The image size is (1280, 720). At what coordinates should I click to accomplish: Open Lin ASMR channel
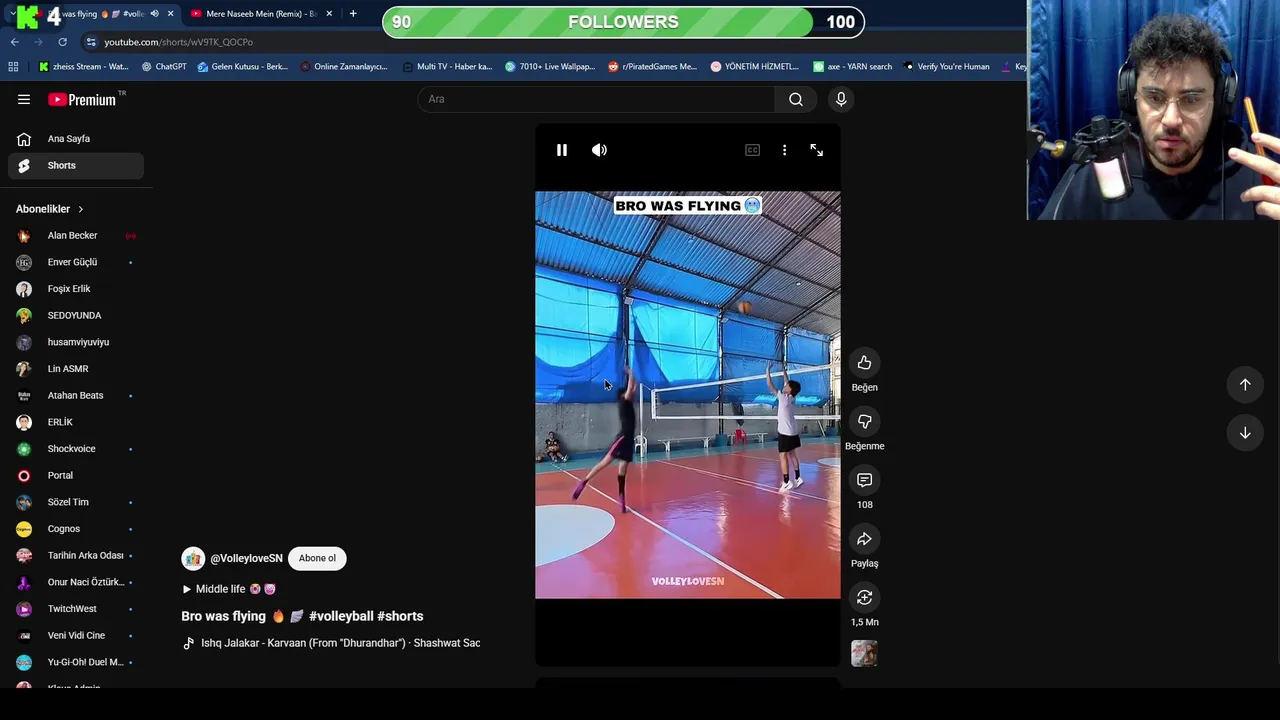76,369
